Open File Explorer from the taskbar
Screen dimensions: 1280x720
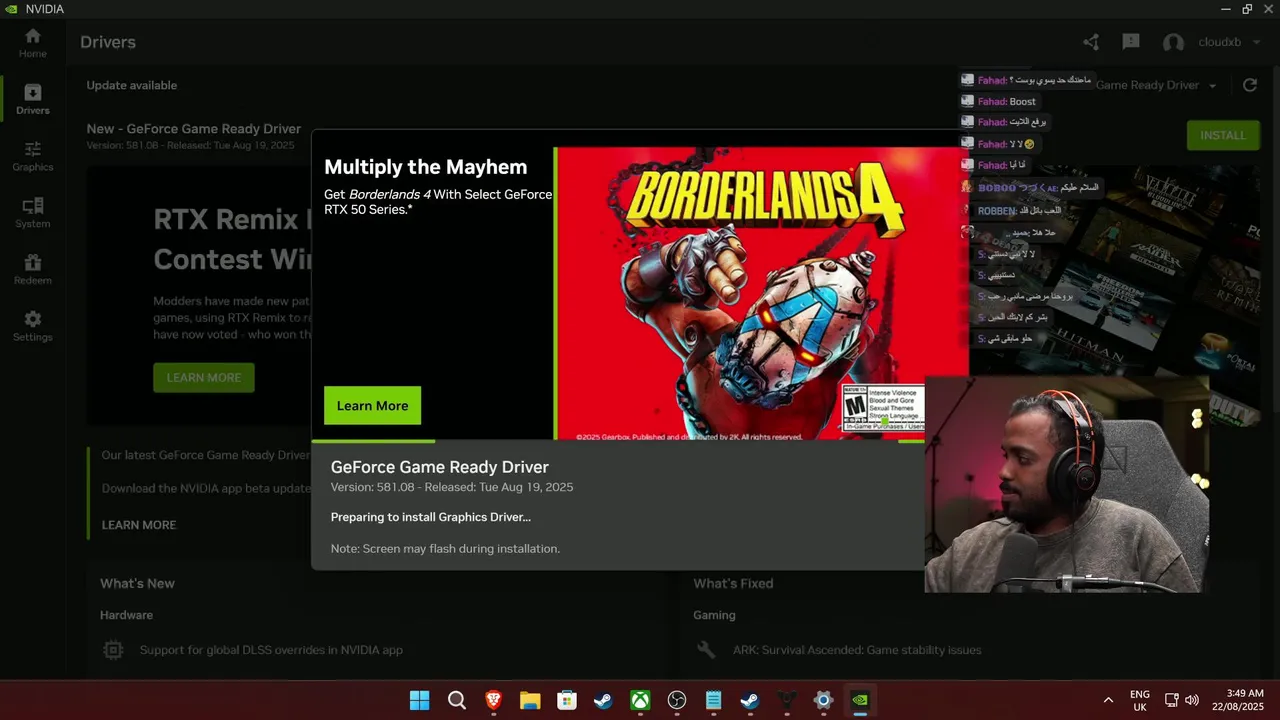coord(530,700)
